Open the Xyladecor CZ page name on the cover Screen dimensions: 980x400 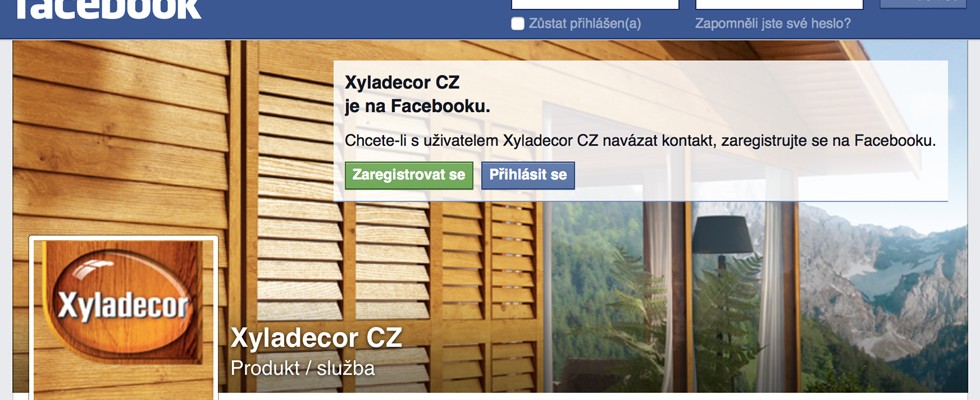pyautogui.click(x=316, y=338)
